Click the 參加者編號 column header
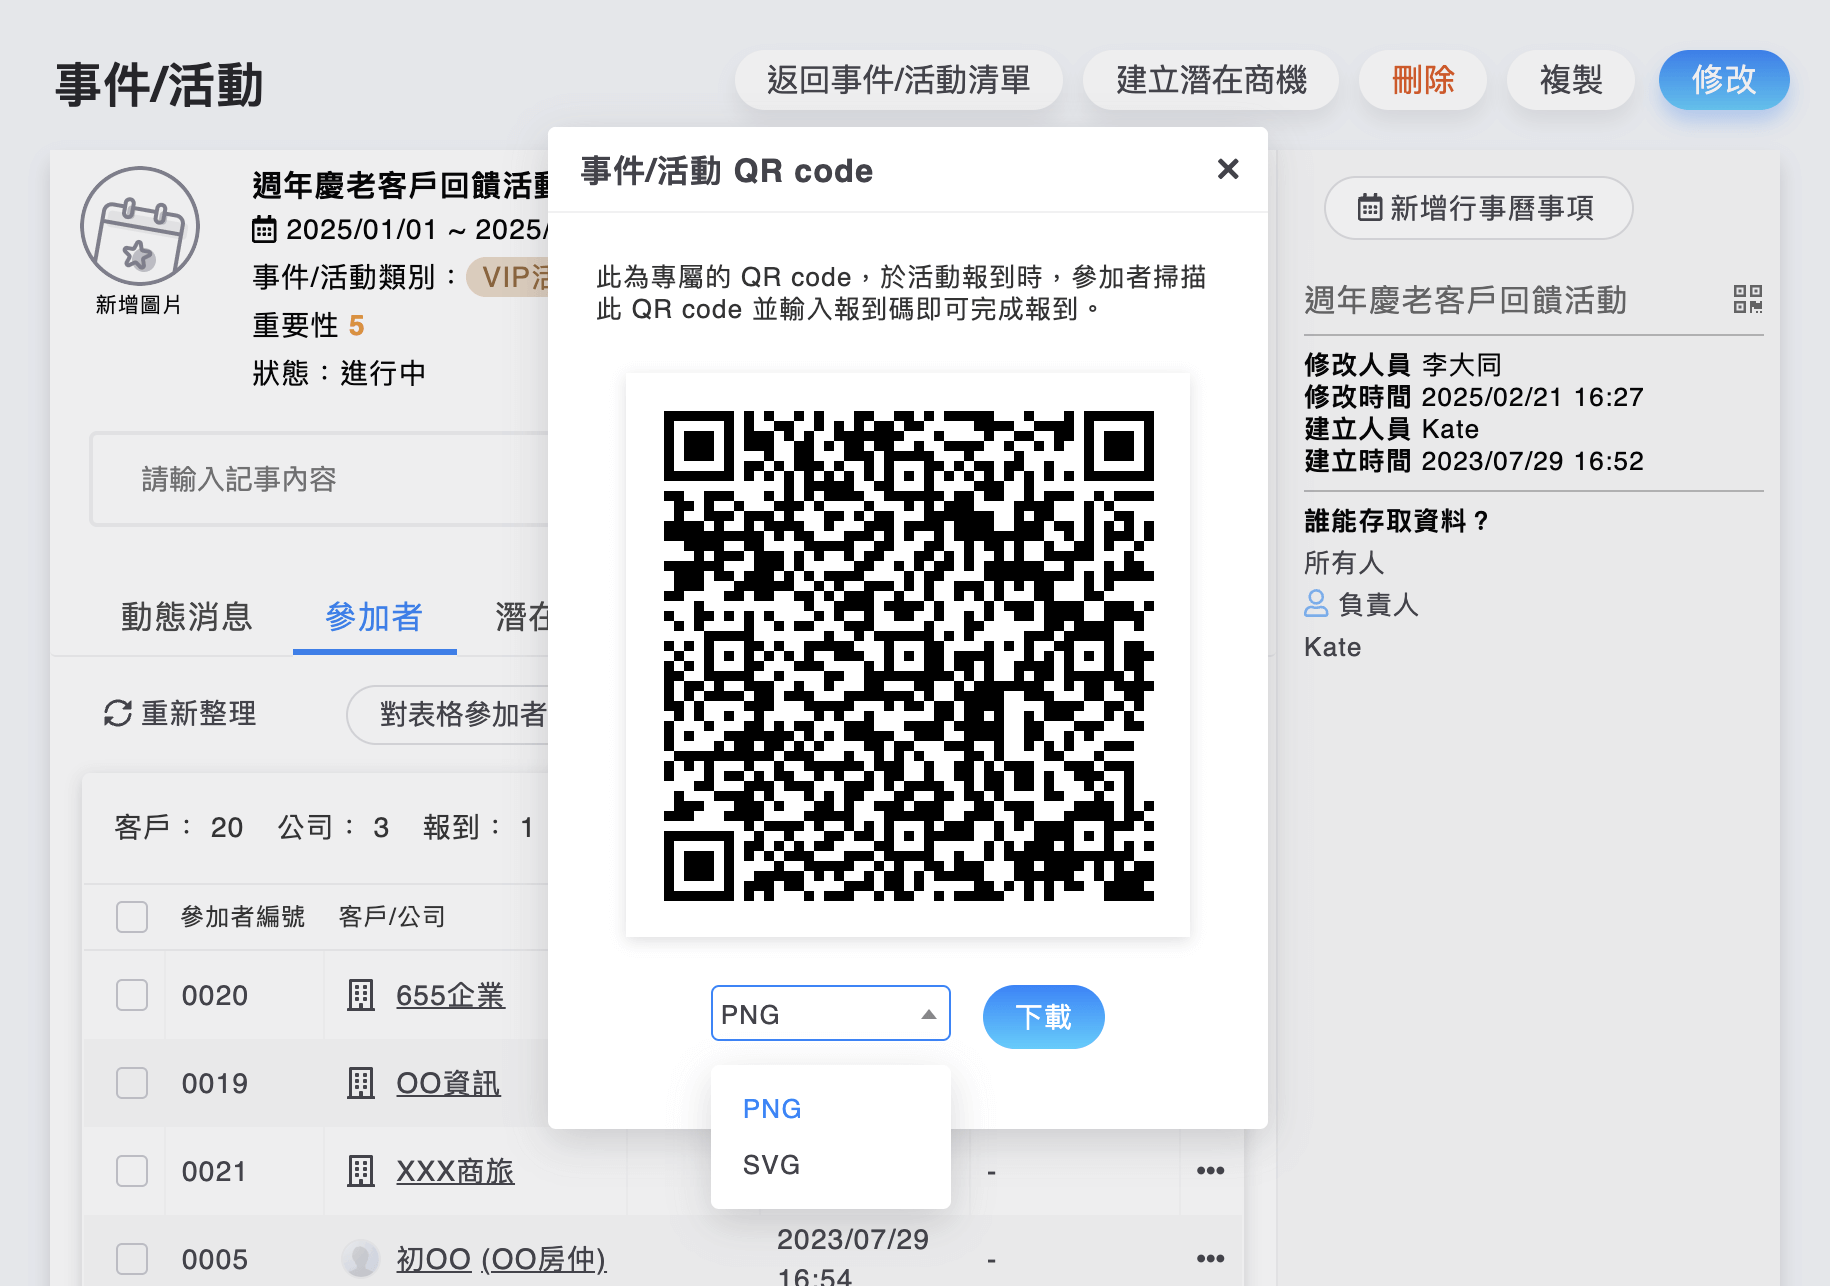The width and height of the screenshot is (1830, 1286). (243, 917)
